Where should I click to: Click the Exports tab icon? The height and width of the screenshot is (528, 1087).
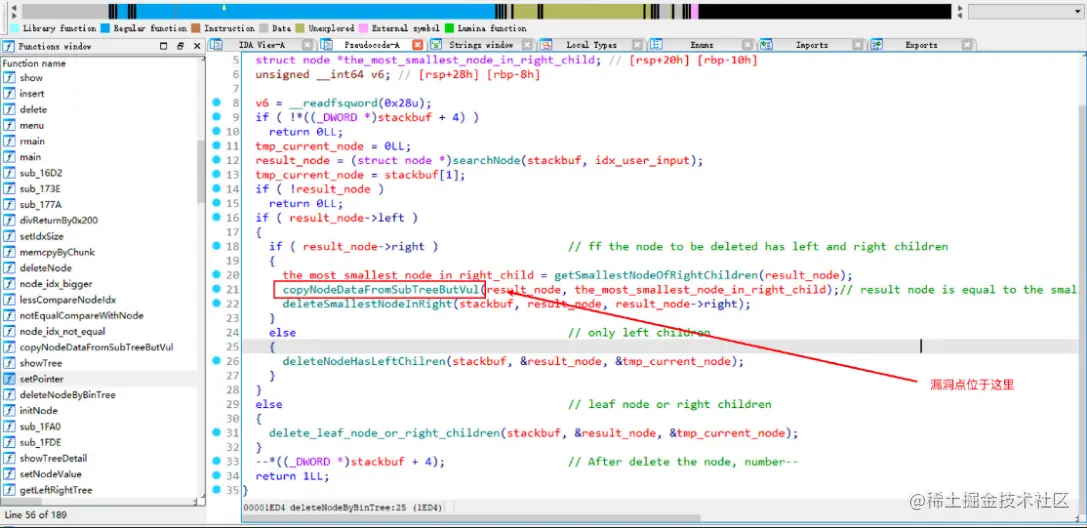click(x=876, y=45)
